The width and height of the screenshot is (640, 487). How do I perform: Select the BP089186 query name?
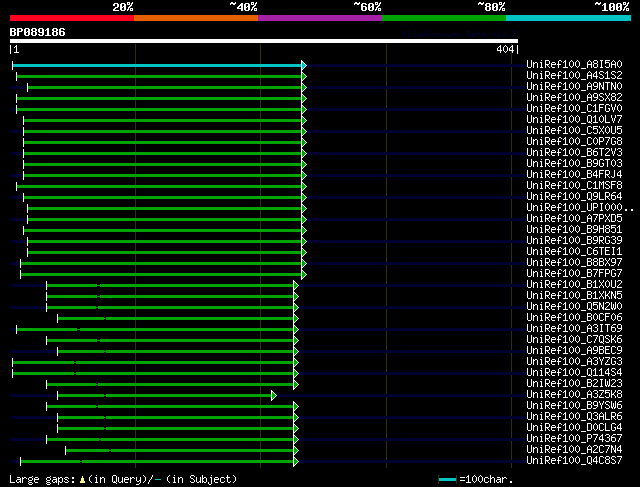[x=38, y=32]
